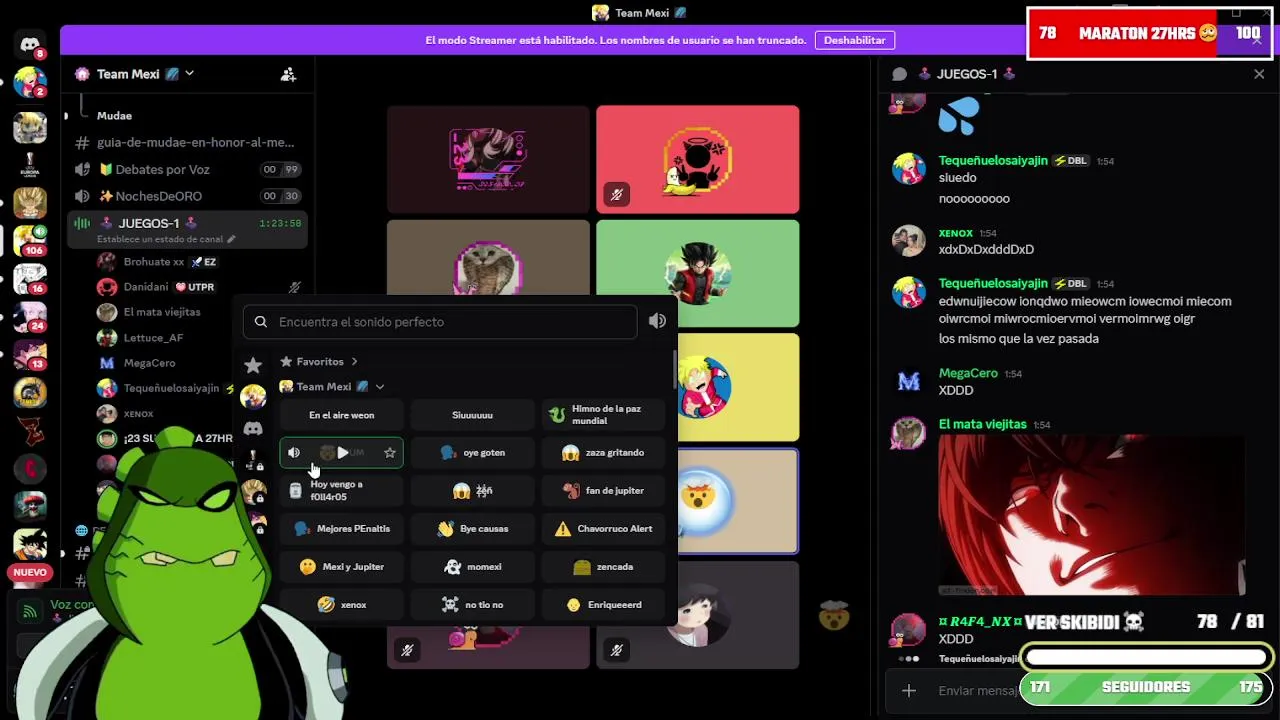The image size is (1280, 720).
Task: Click Deshabilitar streamer mode button
Action: [x=854, y=40]
